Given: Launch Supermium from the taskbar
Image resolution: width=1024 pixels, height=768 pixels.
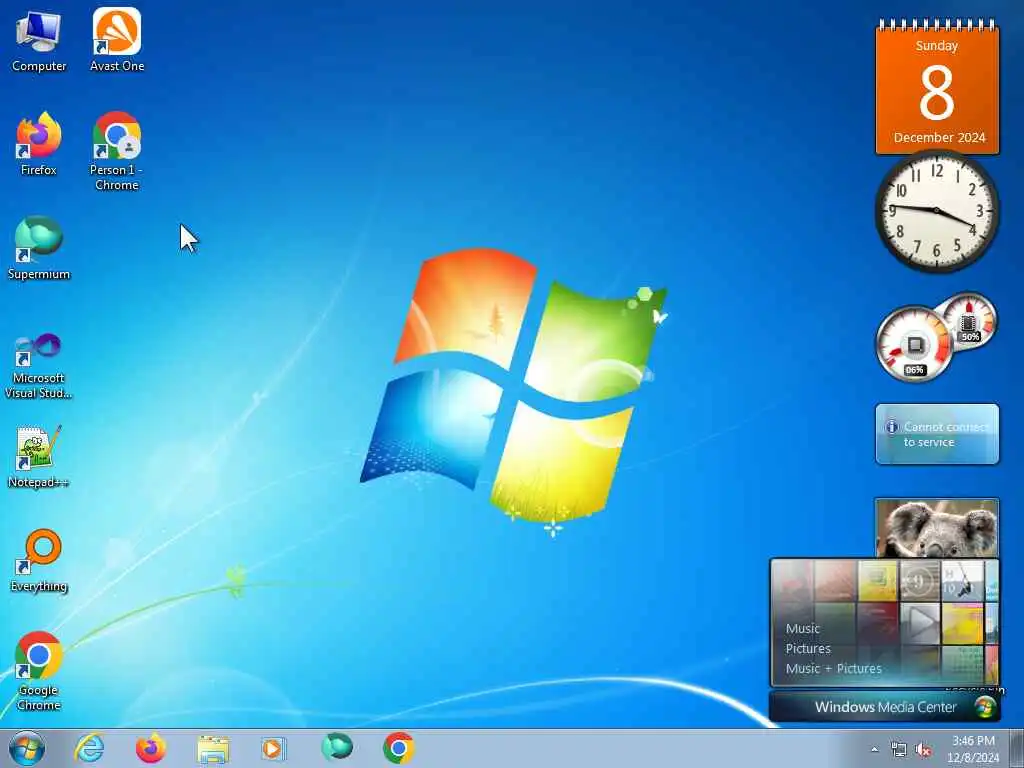Looking at the screenshot, I should tap(337, 748).
